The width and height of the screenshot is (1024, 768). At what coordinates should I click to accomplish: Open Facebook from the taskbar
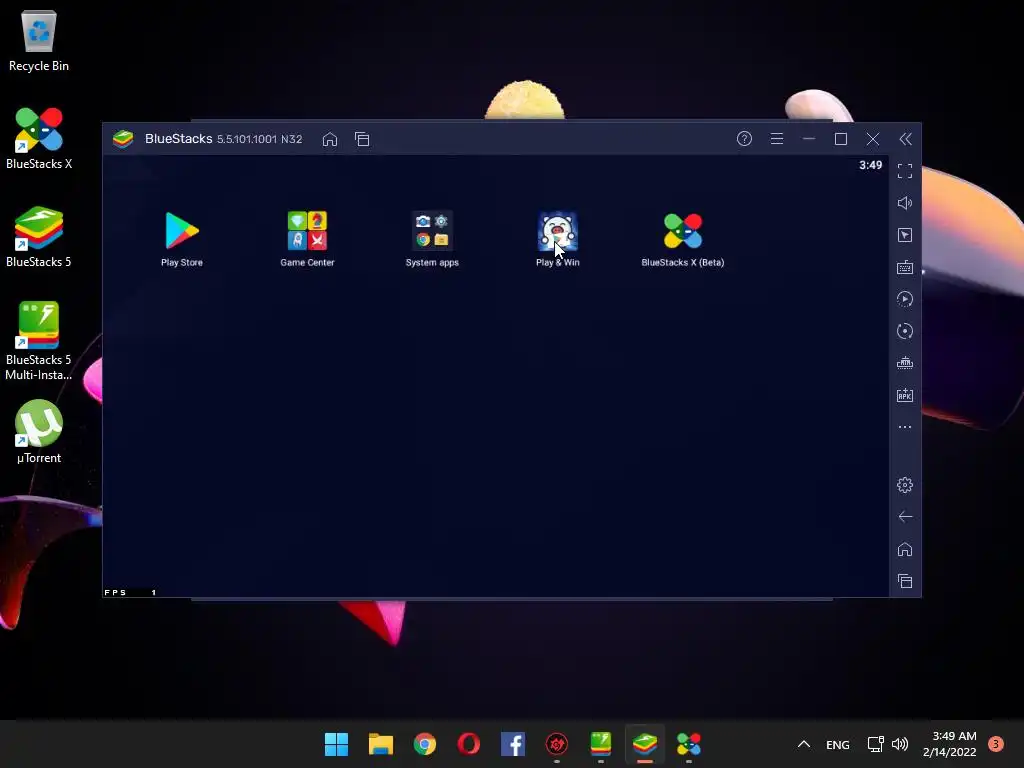click(x=513, y=744)
